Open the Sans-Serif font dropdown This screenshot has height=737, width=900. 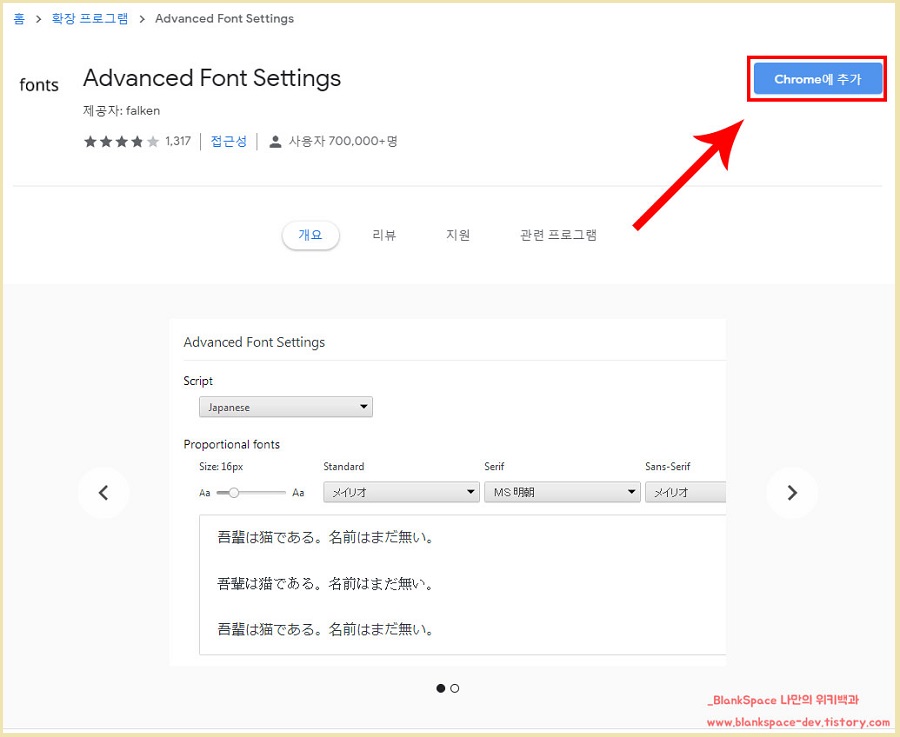coord(685,492)
